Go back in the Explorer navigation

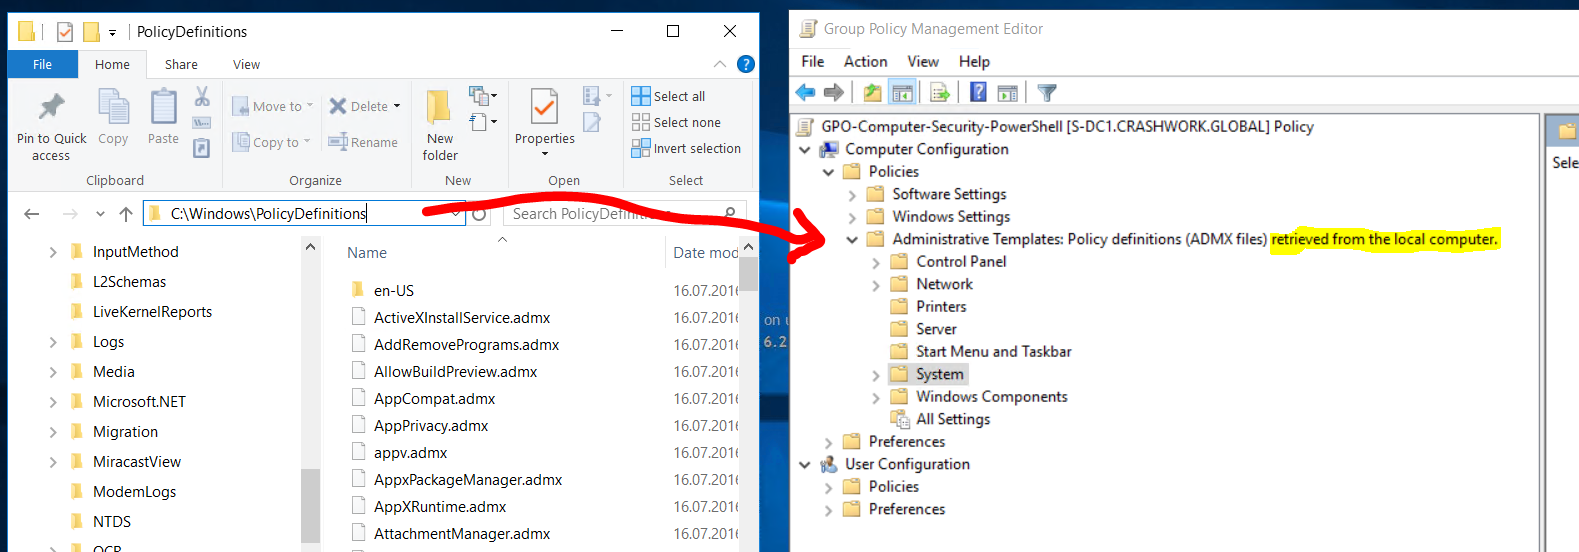[x=32, y=213]
